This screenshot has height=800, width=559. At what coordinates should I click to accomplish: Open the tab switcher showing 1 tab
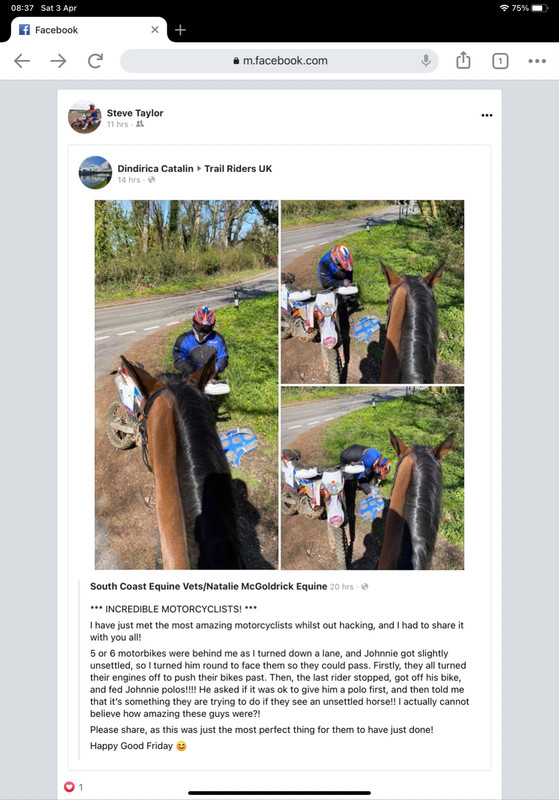500,61
